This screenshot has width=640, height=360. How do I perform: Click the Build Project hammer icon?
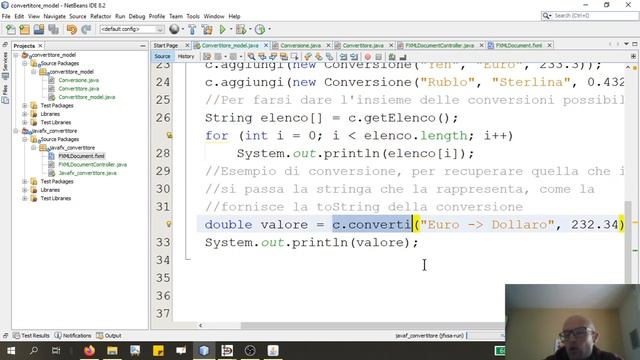click(x=192, y=29)
